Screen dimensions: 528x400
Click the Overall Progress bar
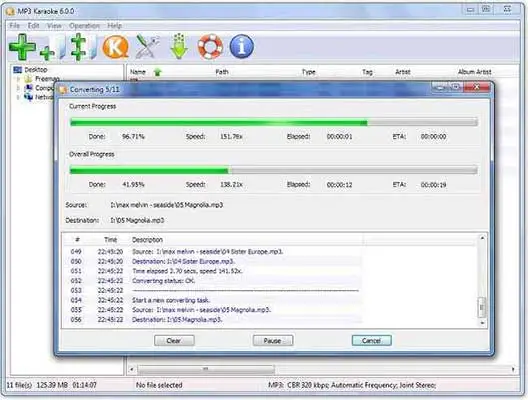273,170
